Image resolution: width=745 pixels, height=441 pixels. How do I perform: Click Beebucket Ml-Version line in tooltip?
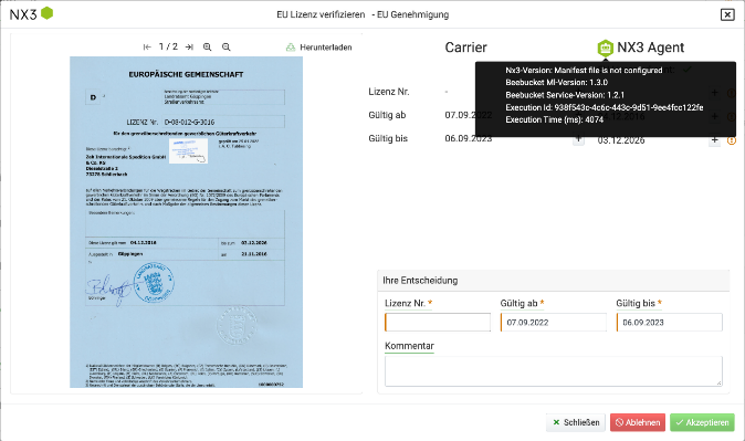(x=556, y=83)
